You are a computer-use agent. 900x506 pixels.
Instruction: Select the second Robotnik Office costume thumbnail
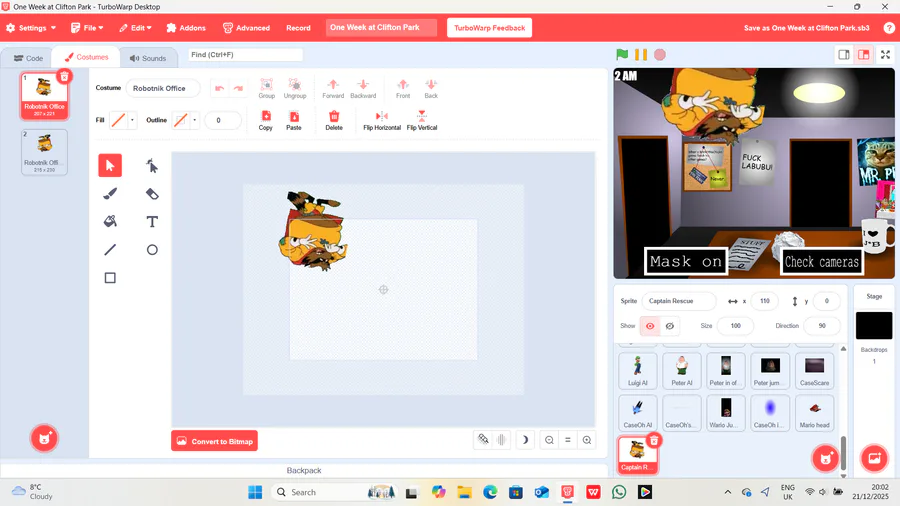pos(44,152)
